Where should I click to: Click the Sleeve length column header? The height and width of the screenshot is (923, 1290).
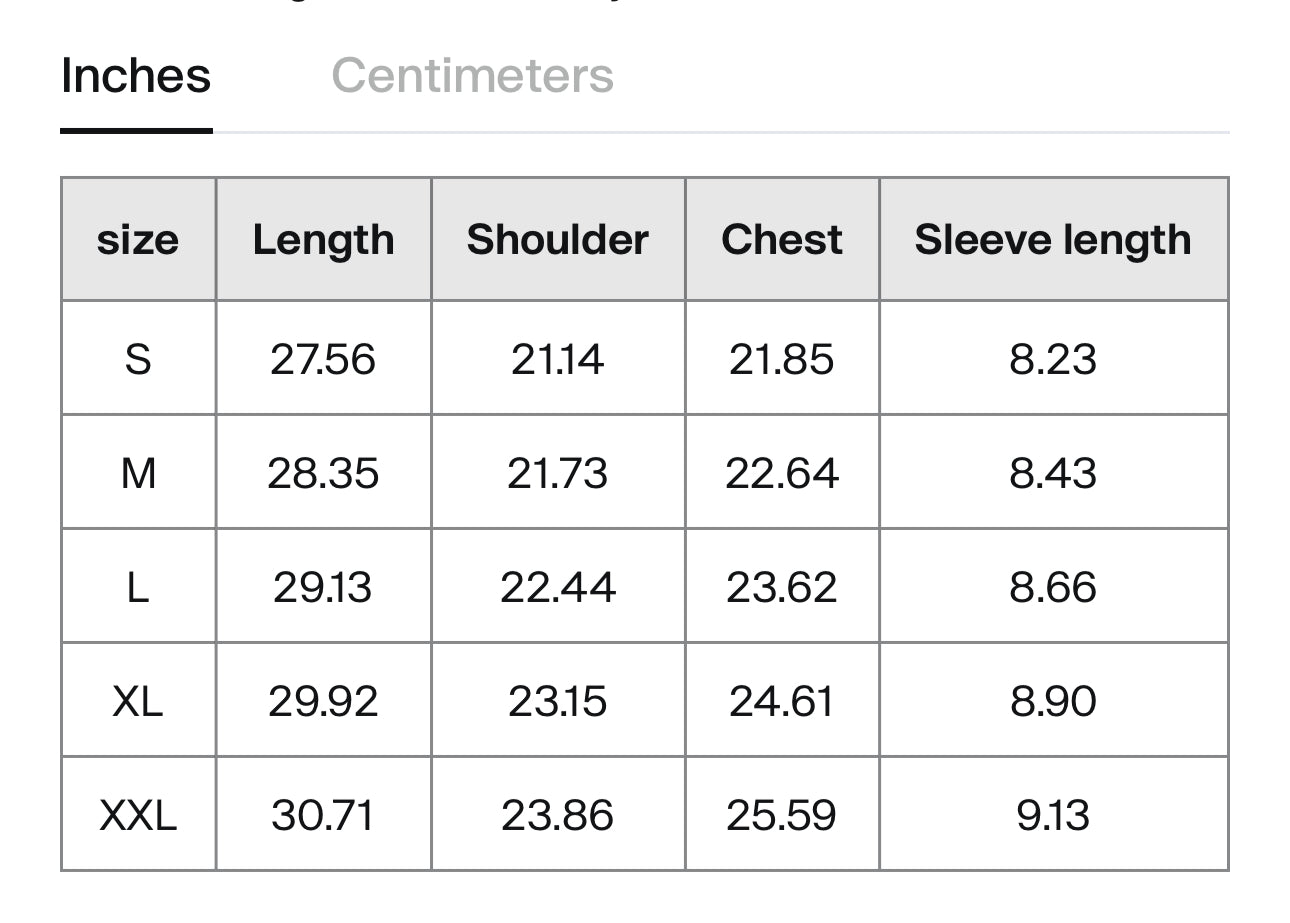(x=1053, y=240)
